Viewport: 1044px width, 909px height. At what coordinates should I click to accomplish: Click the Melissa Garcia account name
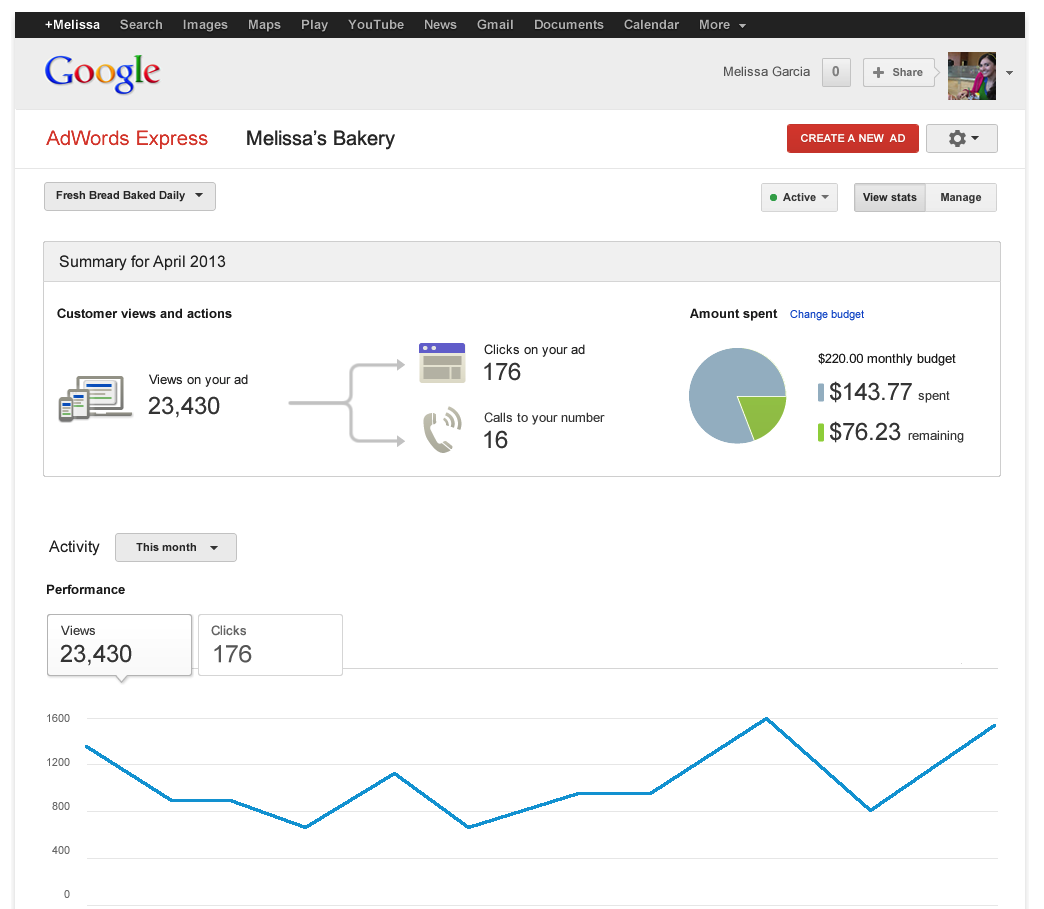(x=766, y=72)
